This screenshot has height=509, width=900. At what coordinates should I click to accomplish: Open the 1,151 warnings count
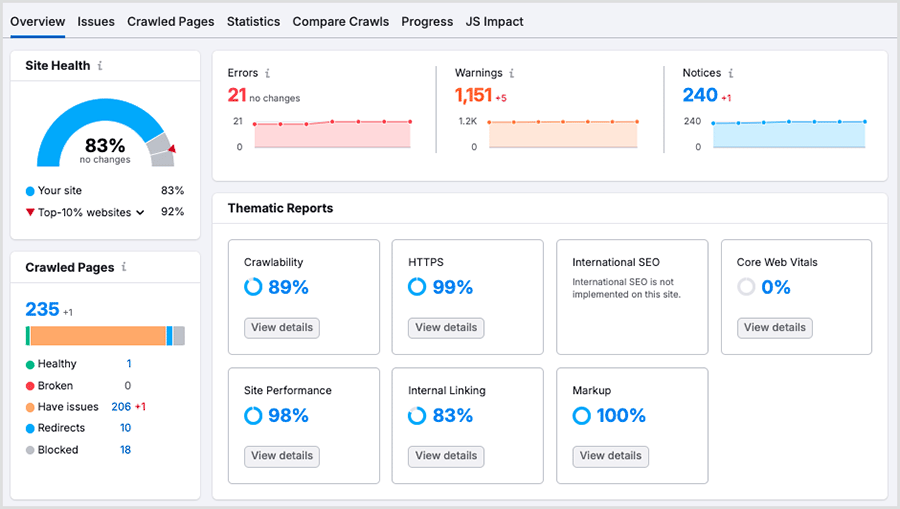point(474,95)
